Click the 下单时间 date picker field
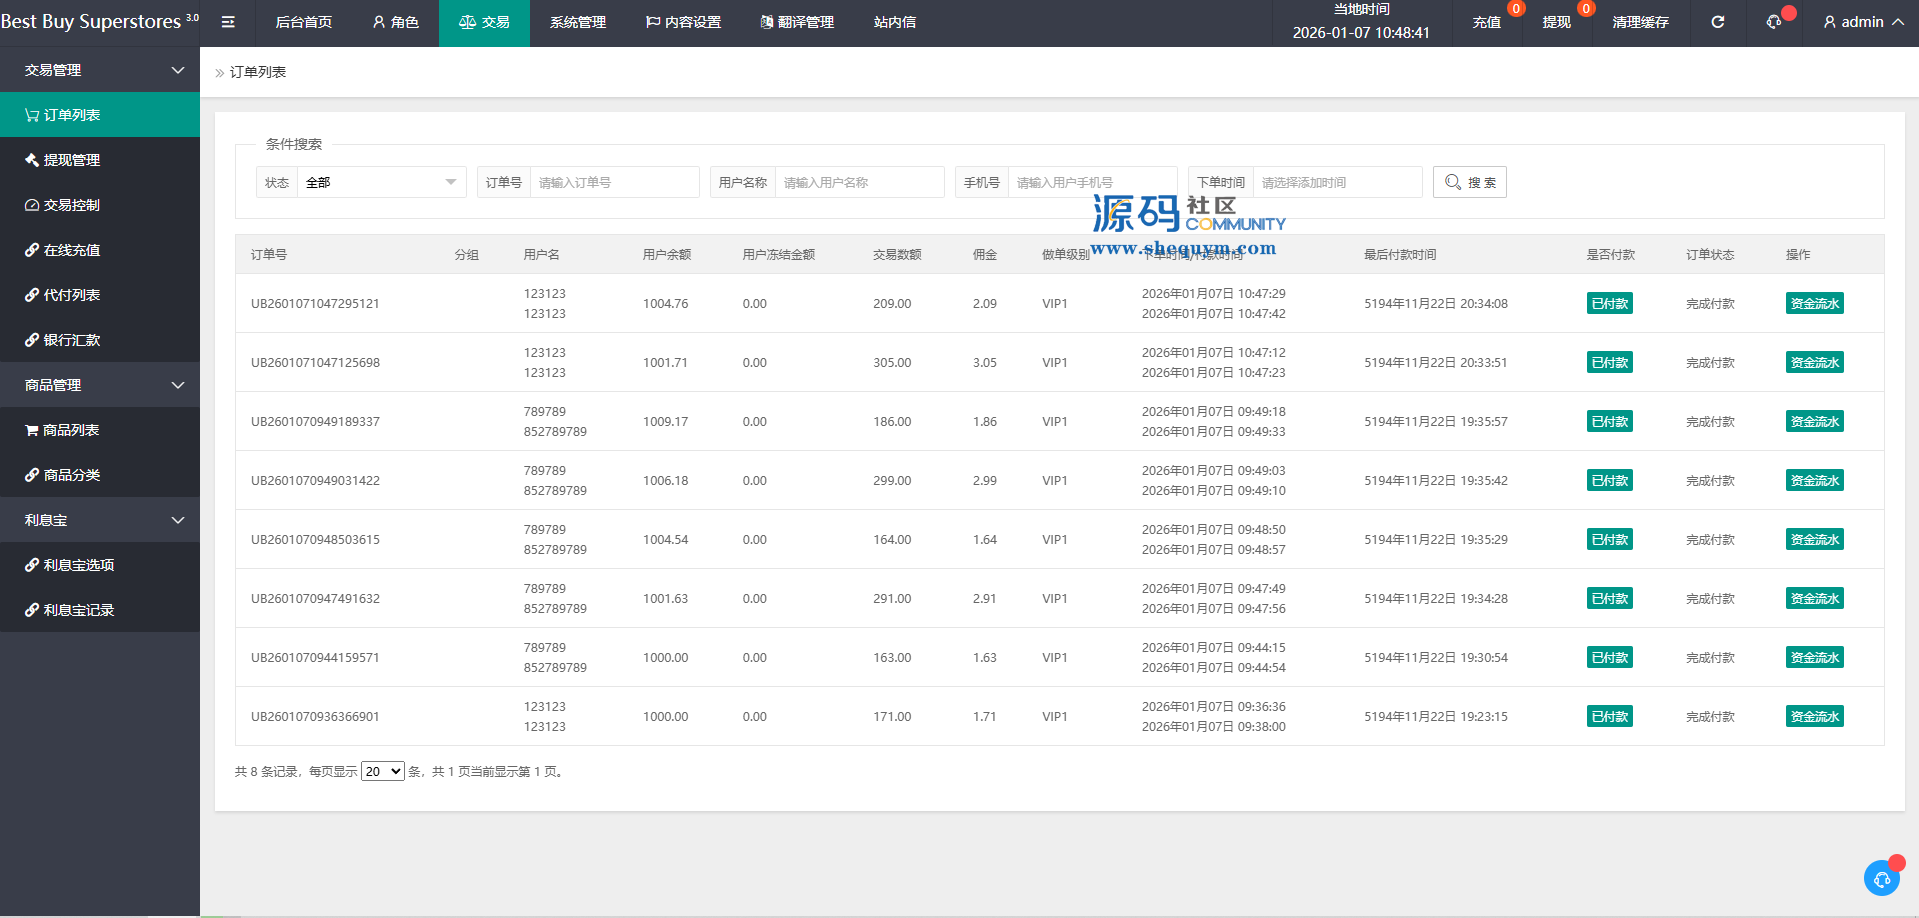1919x918 pixels. tap(1336, 182)
